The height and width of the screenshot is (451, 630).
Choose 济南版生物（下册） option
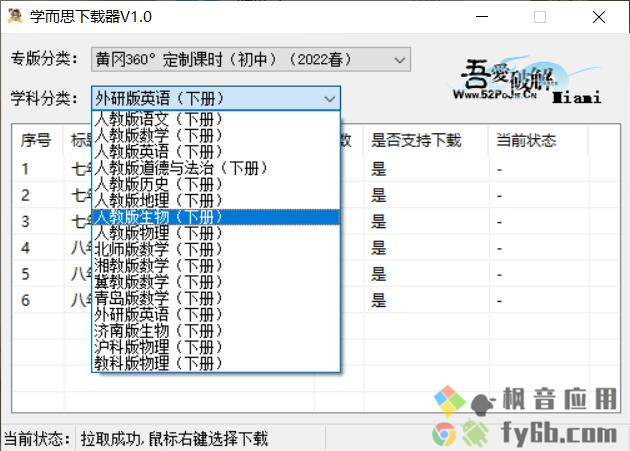click(x=216, y=331)
